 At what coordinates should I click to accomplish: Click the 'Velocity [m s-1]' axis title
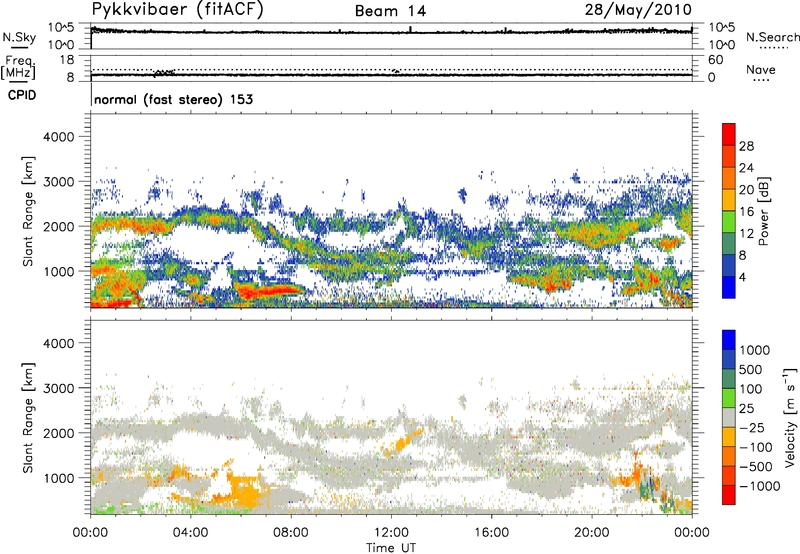[790, 417]
